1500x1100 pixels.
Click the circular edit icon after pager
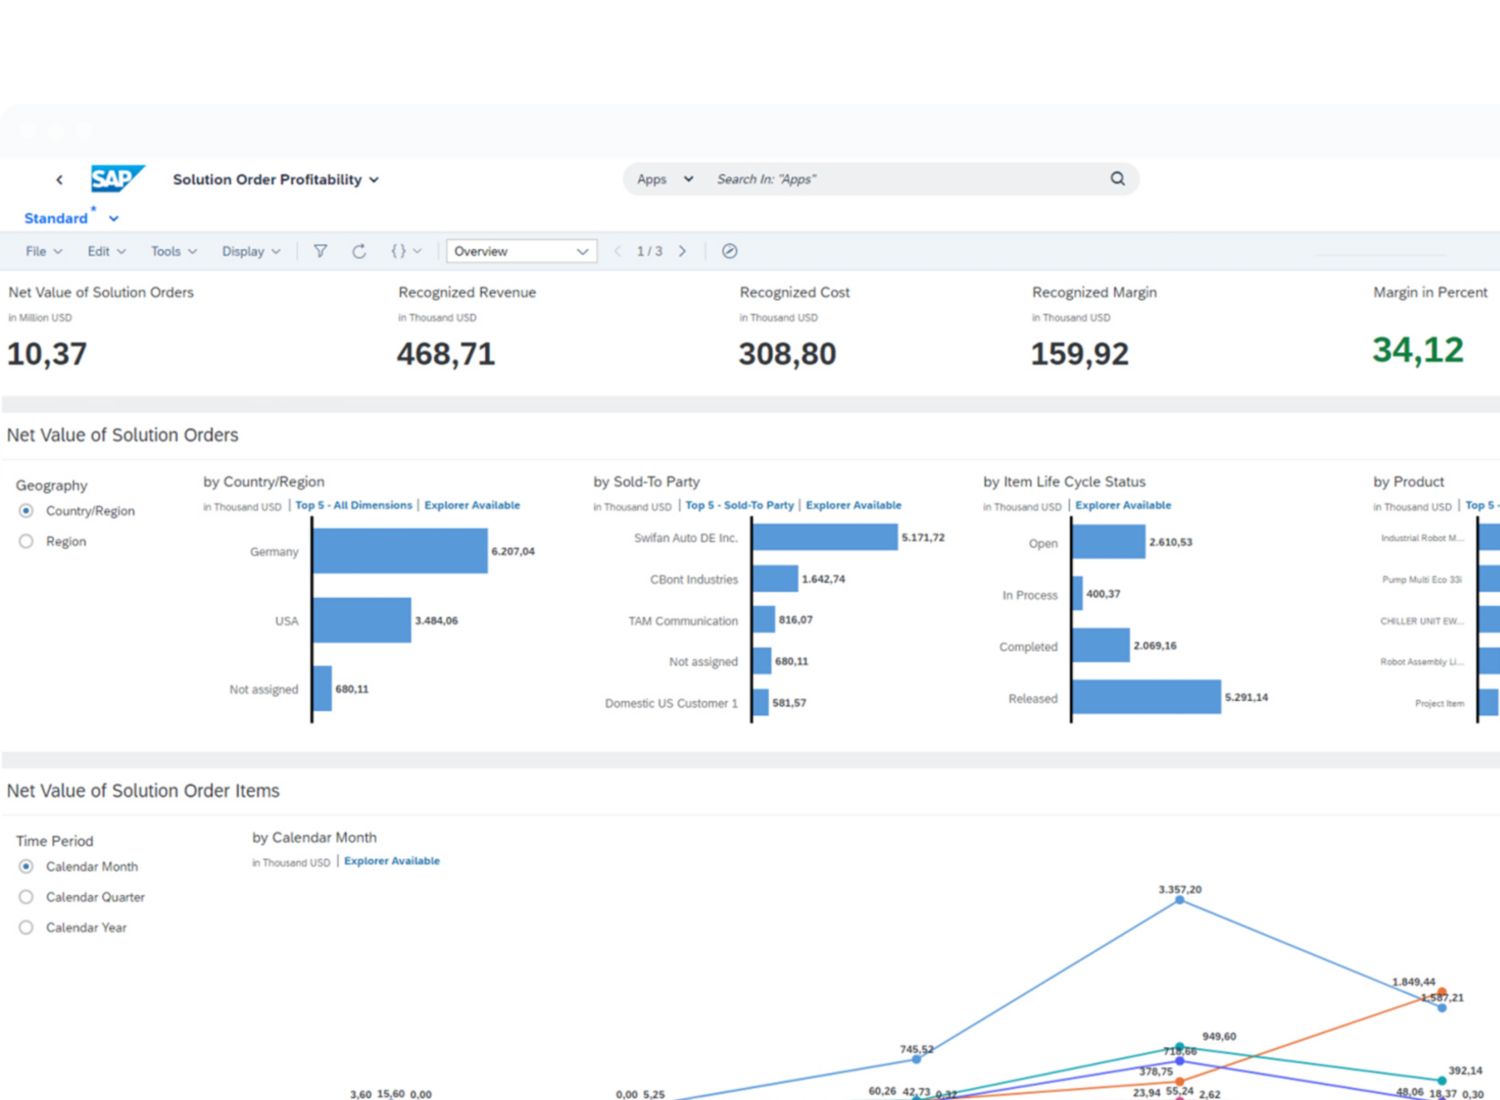click(x=730, y=251)
